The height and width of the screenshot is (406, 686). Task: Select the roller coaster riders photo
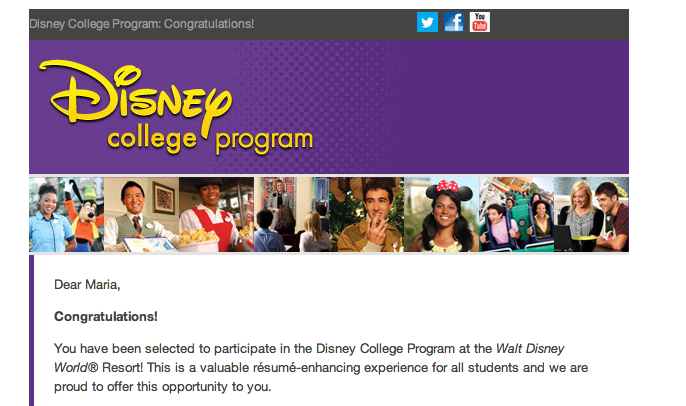517,214
